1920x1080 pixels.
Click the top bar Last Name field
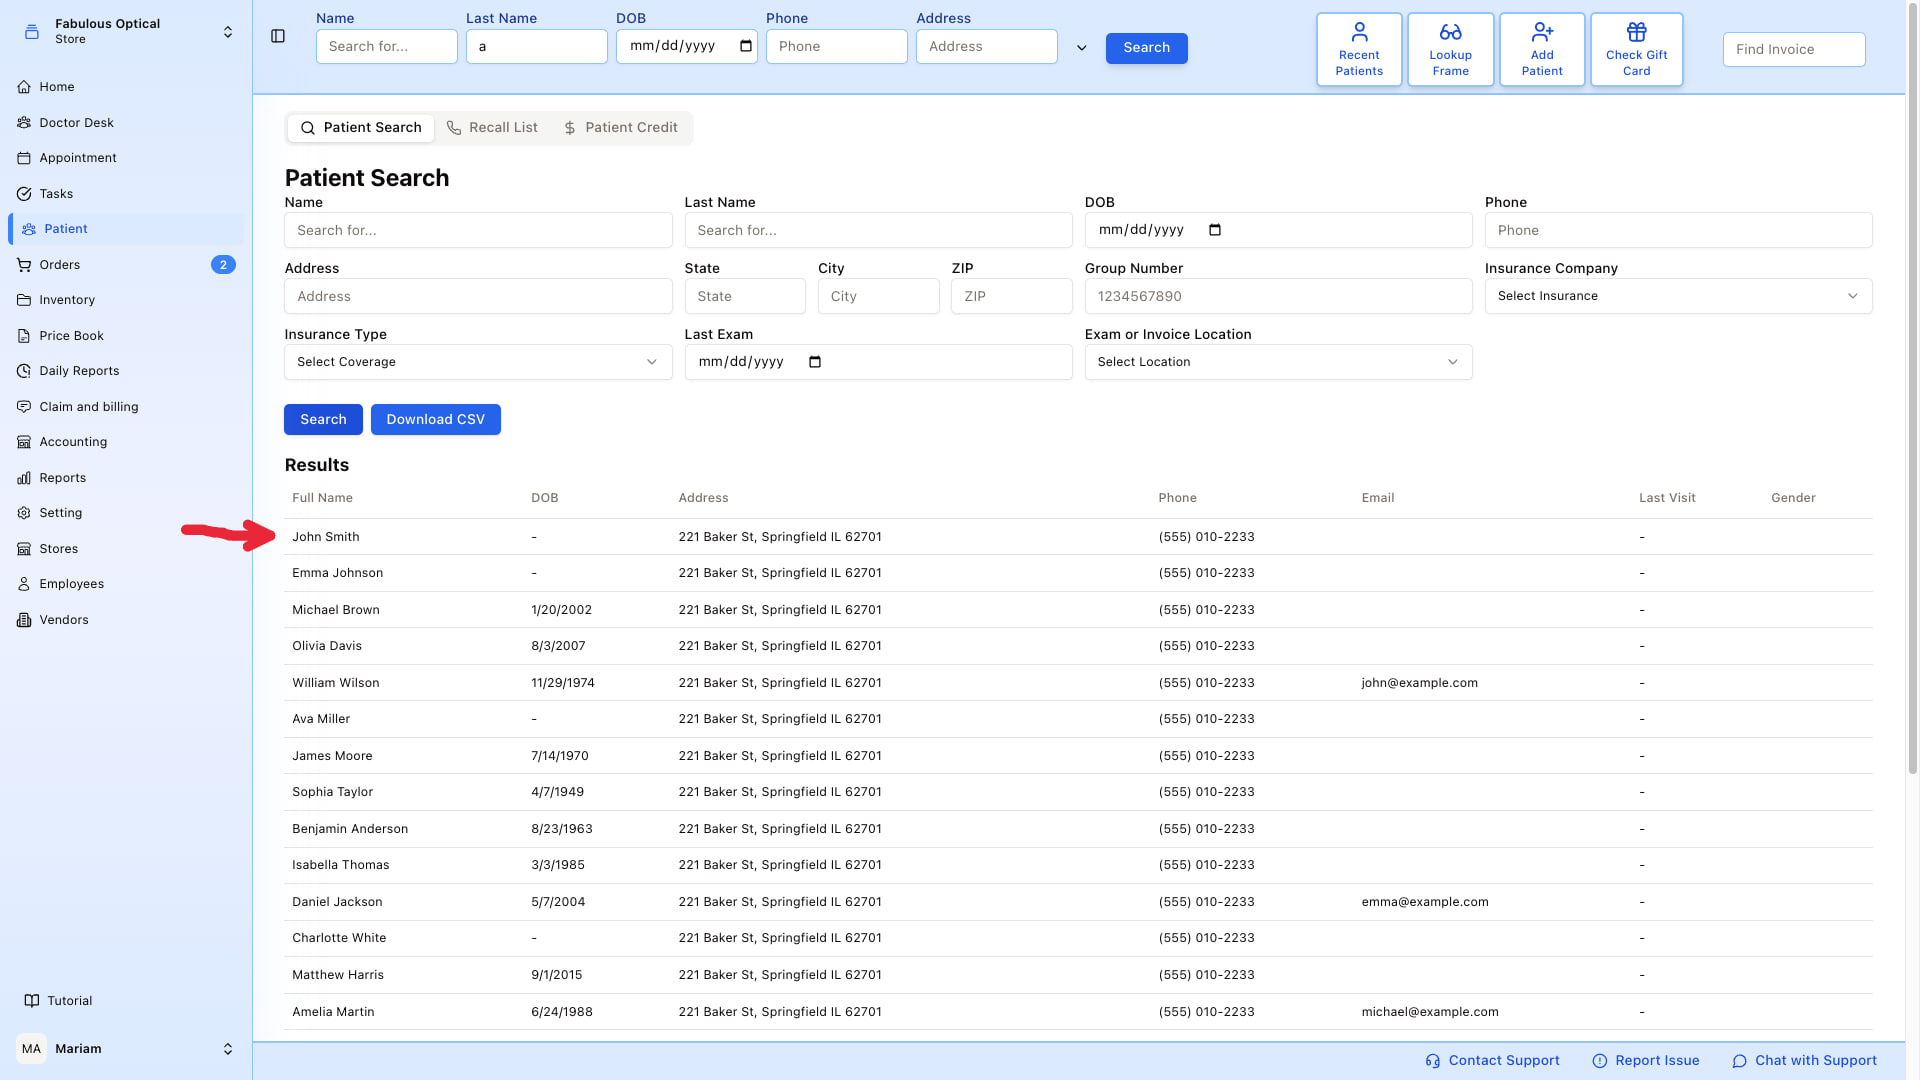click(536, 46)
